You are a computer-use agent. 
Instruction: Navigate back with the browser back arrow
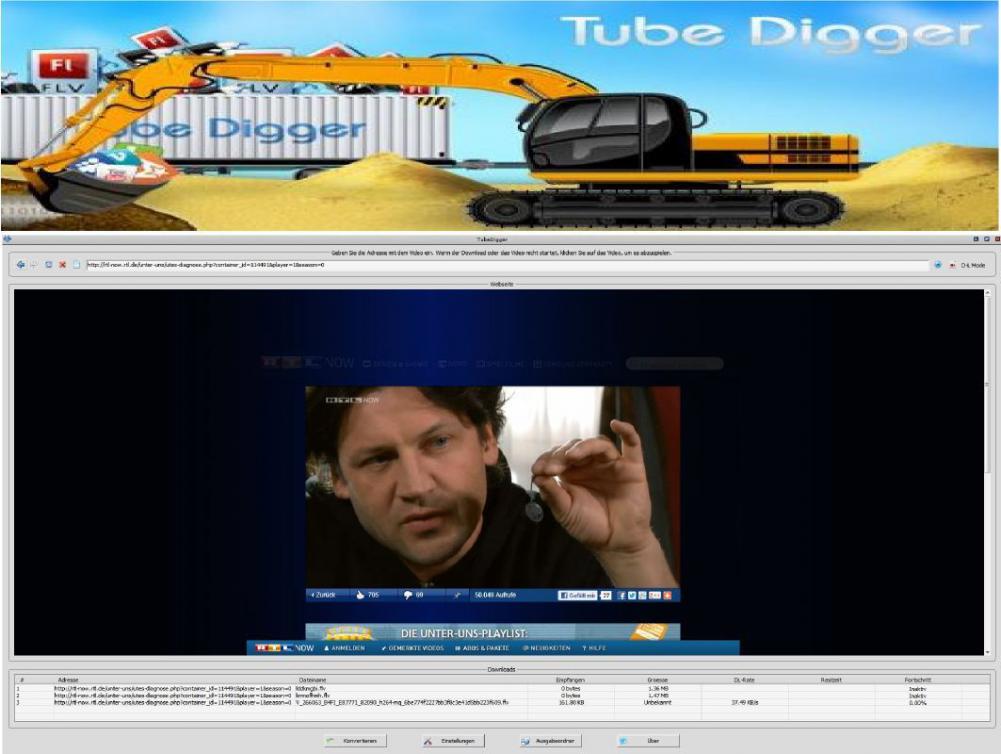21,267
